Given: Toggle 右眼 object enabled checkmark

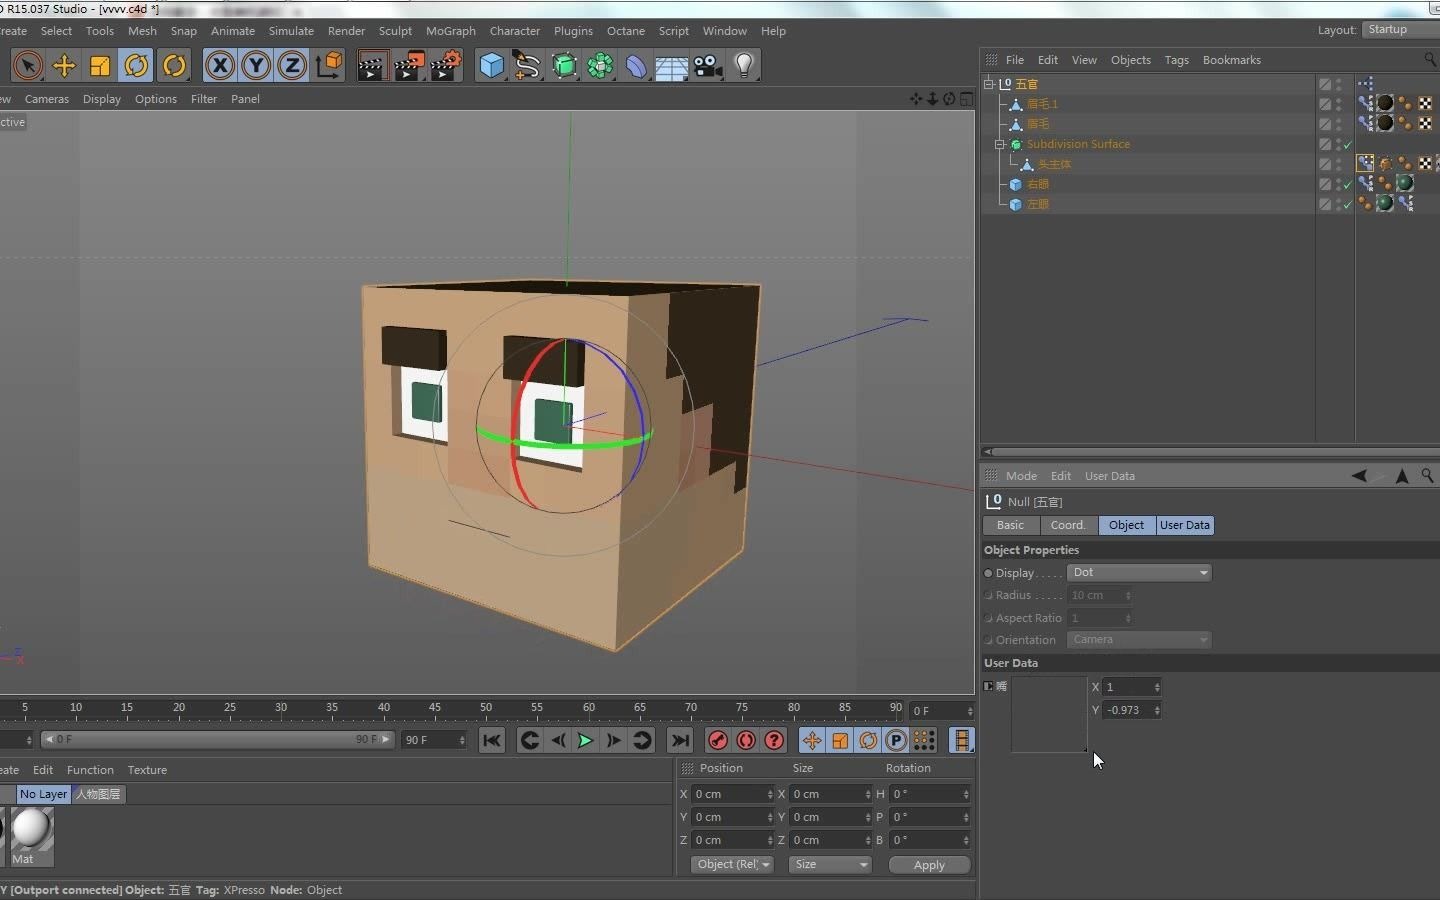Looking at the screenshot, I should coord(1348,185).
